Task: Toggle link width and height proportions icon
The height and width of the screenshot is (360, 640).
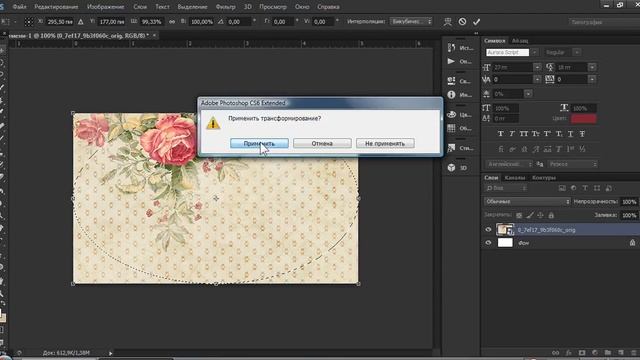Action: point(172,22)
